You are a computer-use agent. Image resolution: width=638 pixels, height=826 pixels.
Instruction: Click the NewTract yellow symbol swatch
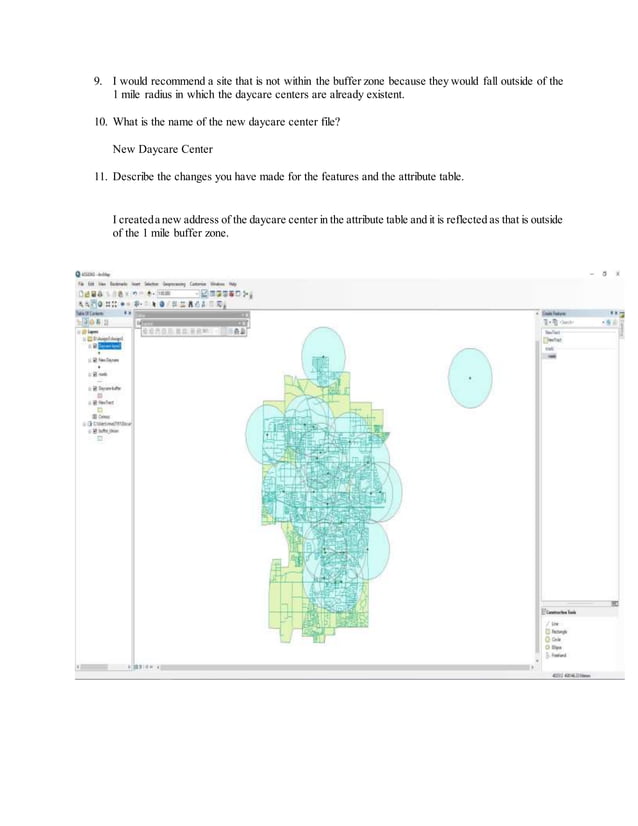[x=100, y=410]
